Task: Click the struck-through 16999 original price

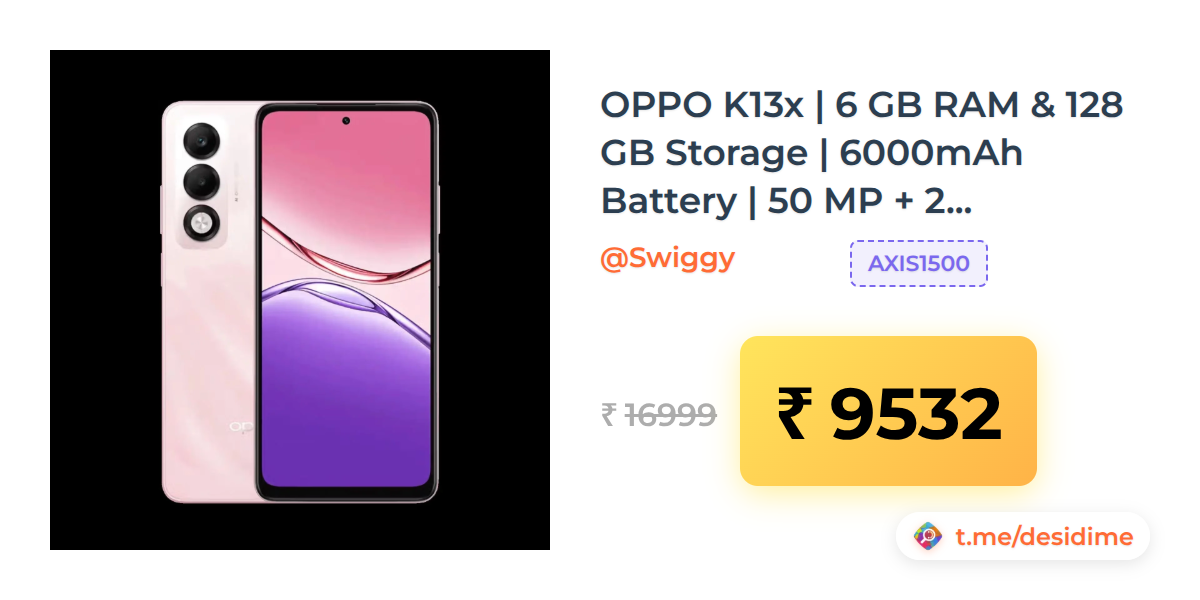Action: point(670,414)
